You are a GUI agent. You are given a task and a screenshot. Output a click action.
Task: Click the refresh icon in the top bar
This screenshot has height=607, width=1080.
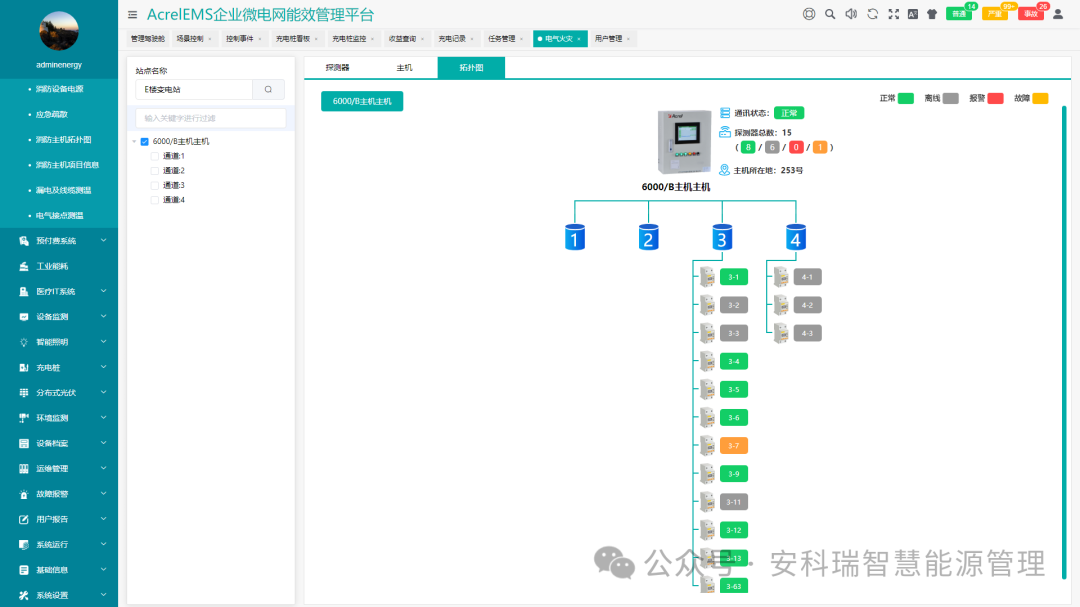tap(872, 14)
